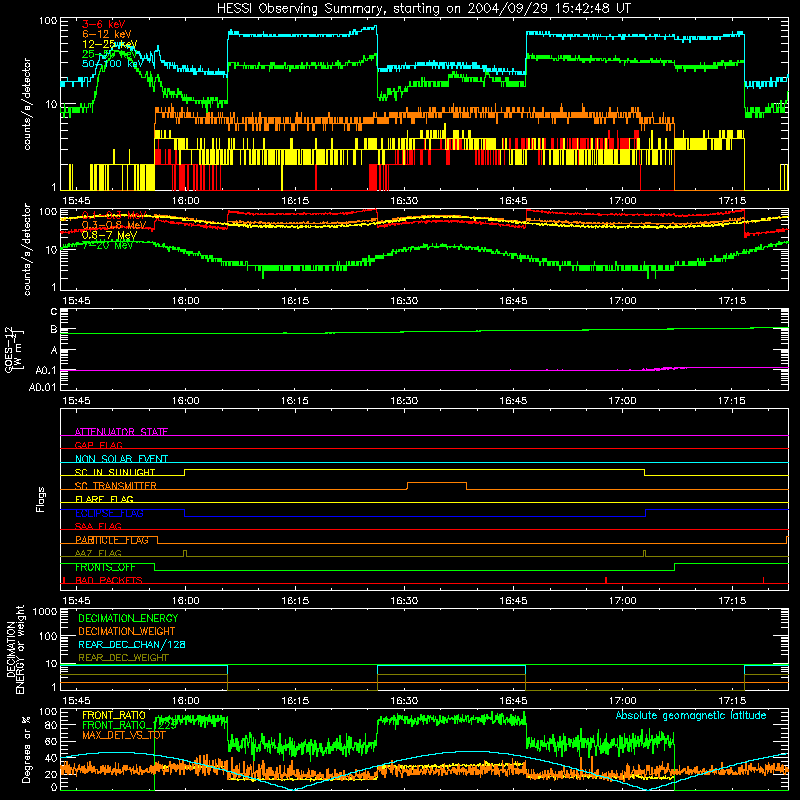Click the SC_TRANSMITTER flag label

click(x=116, y=486)
